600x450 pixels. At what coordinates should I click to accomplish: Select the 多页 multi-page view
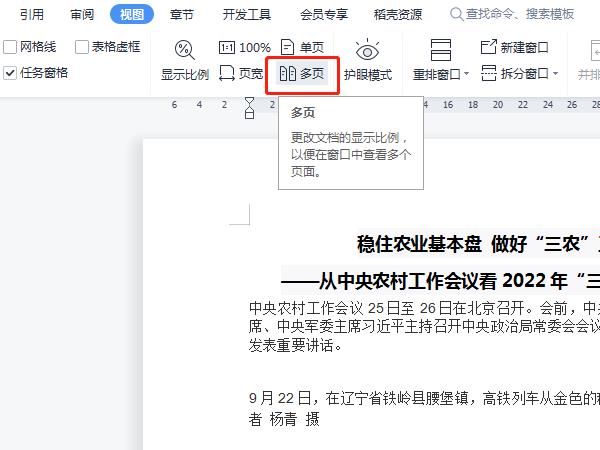(x=302, y=73)
